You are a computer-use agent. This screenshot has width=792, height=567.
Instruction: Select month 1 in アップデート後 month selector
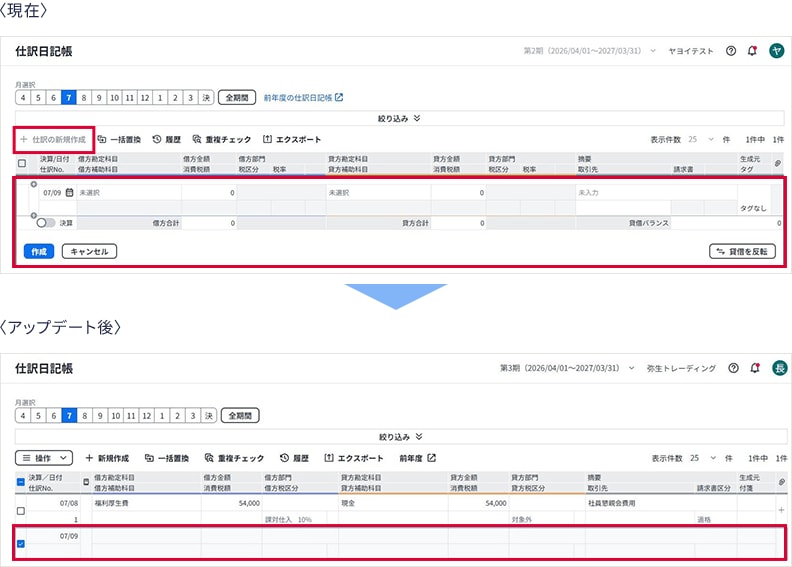click(162, 416)
